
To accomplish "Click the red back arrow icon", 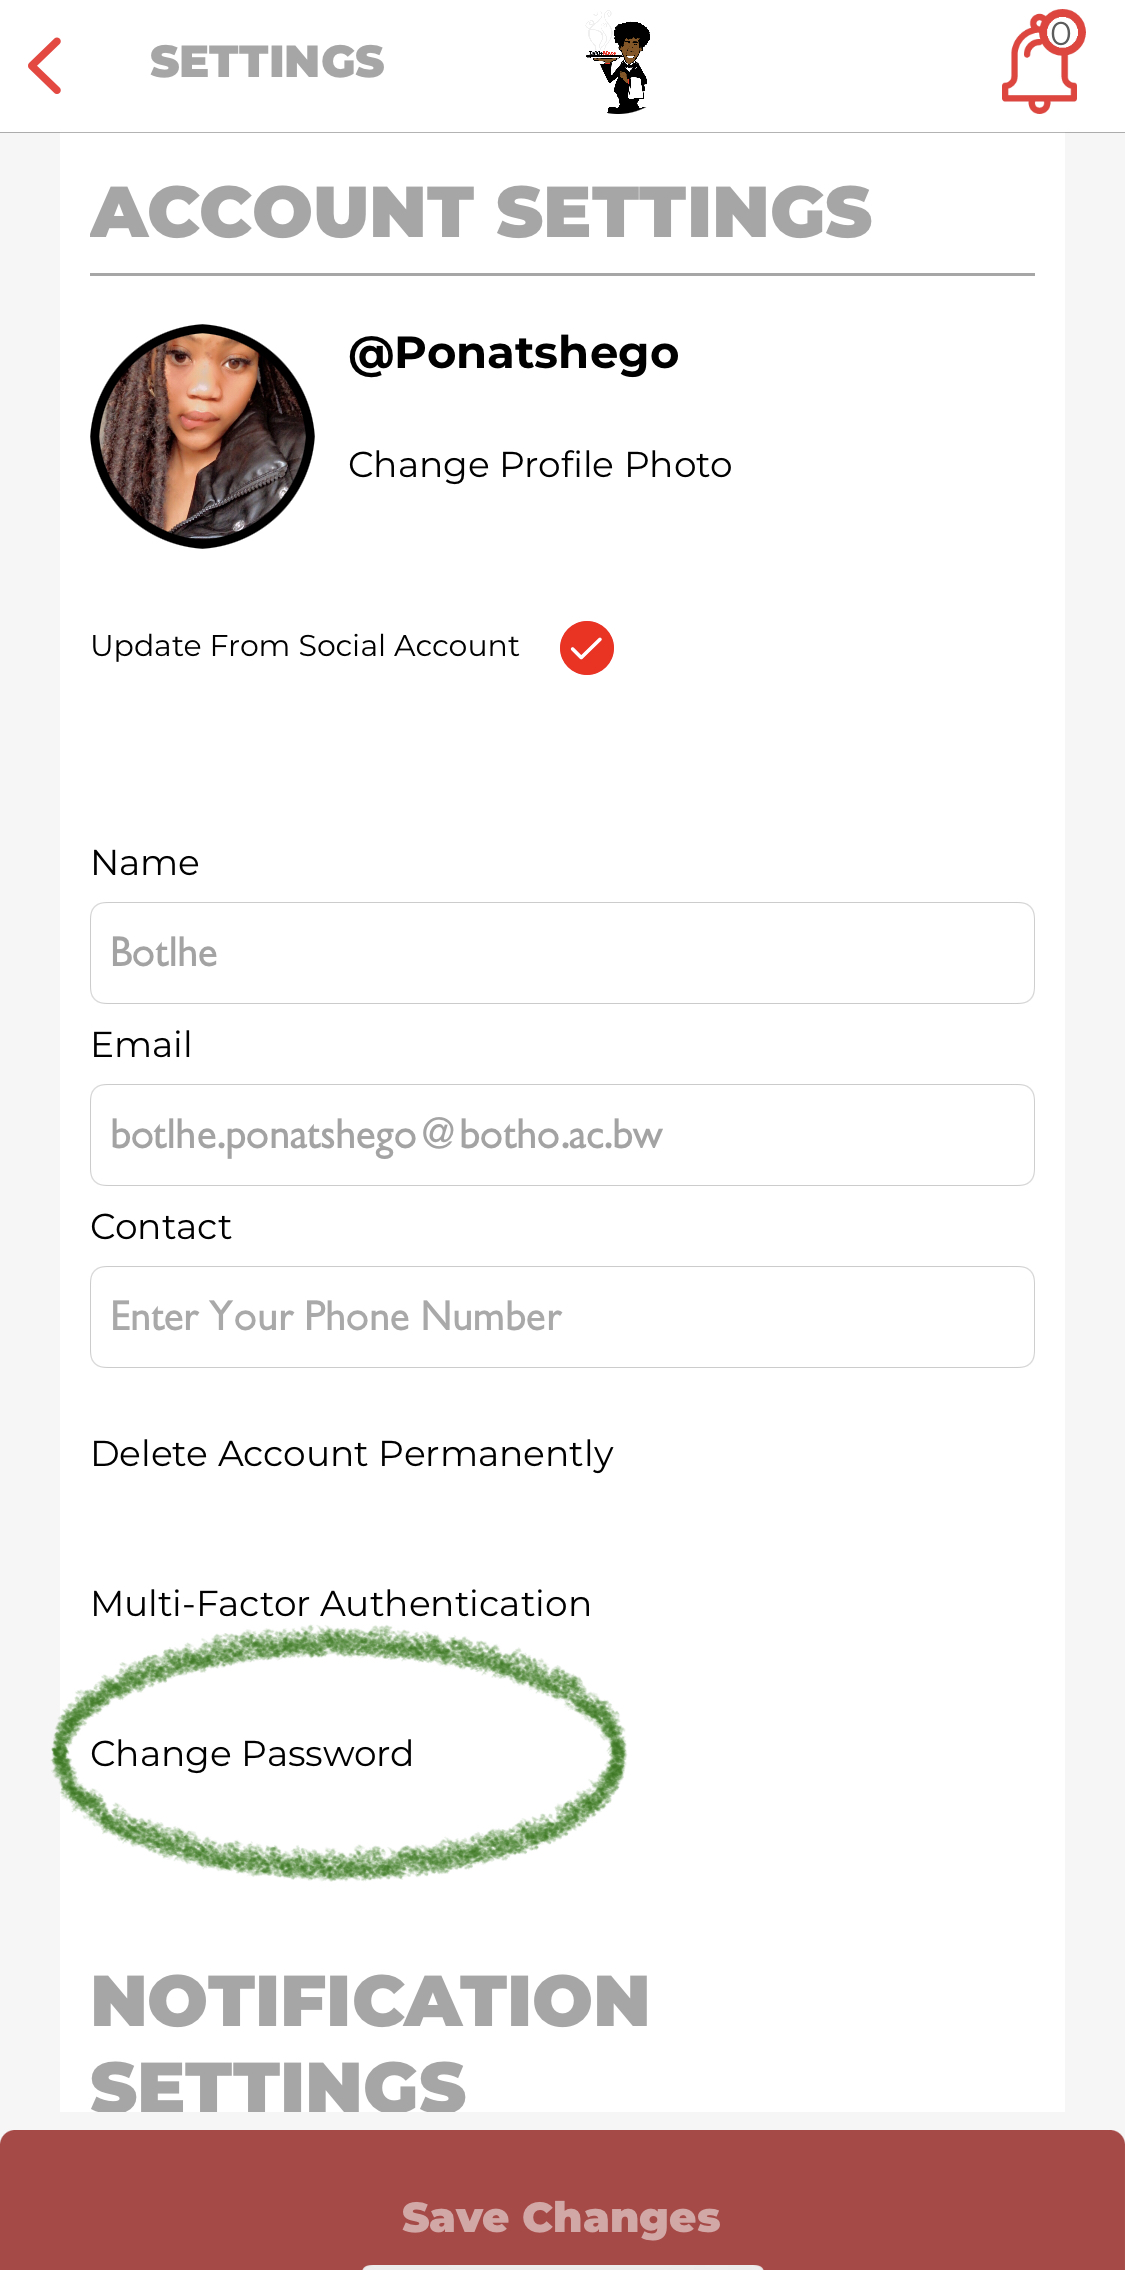I will click(44, 64).
